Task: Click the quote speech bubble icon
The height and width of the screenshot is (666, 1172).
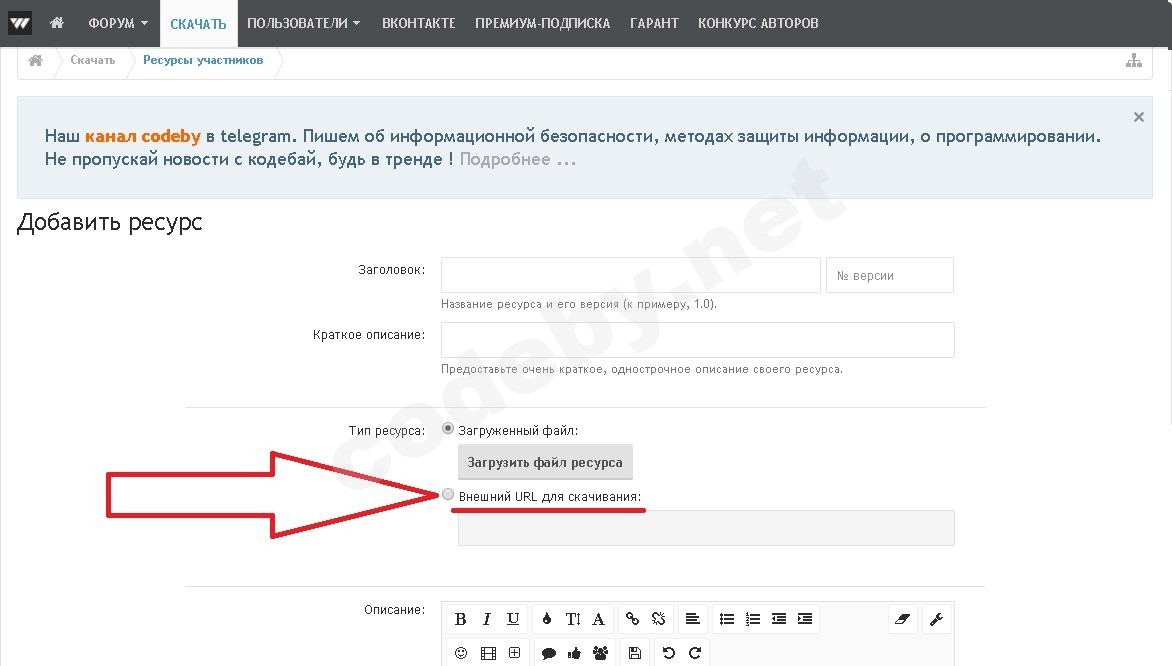Action: [x=549, y=653]
